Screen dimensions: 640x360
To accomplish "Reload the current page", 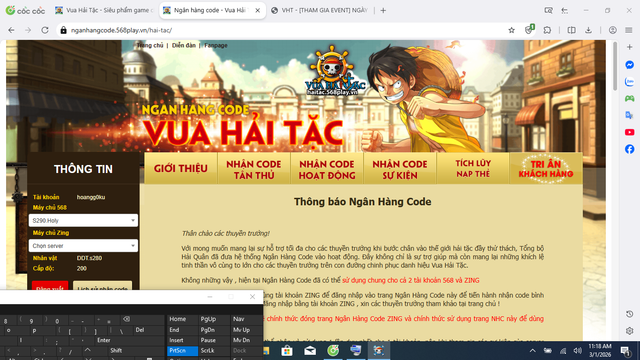I will (x=45, y=30).
